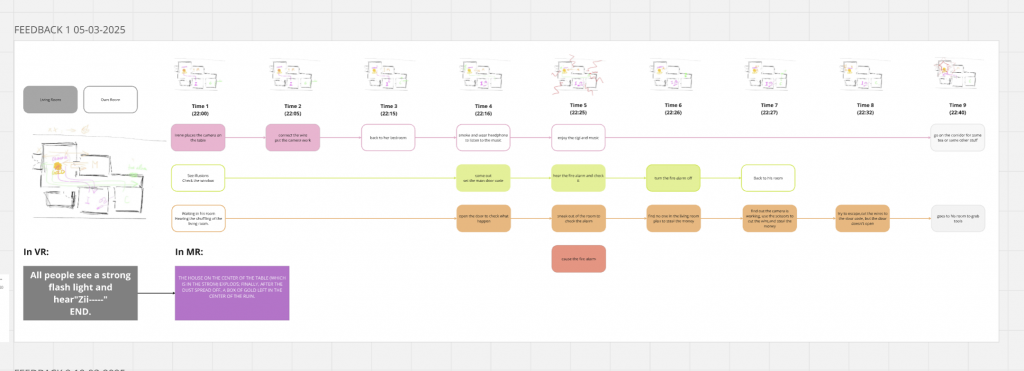Select the gray 'All people see a strong flash light' box
The width and height of the screenshot is (1024, 371).
pyautogui.click(x=80, y=293)
